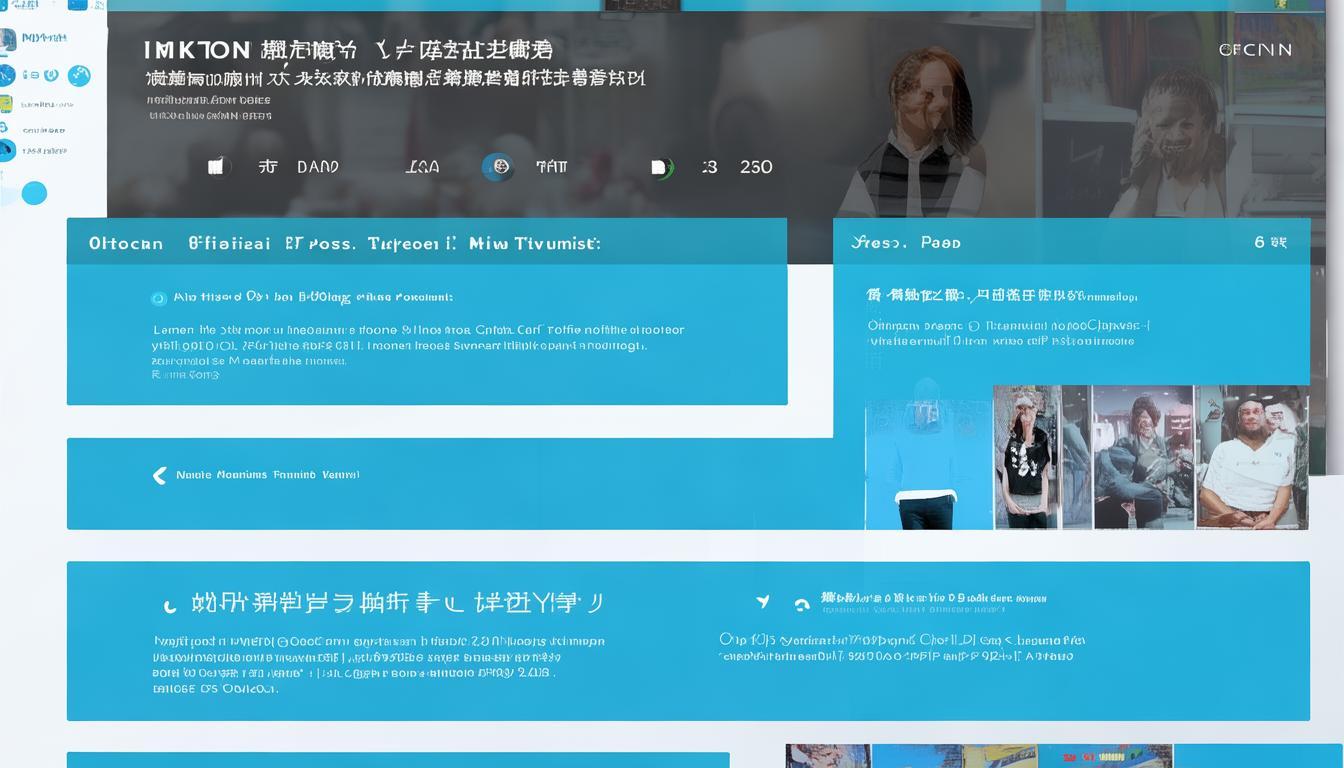
Task: Click the white briefcase icon left of DAND
Action: click(216, 167)
